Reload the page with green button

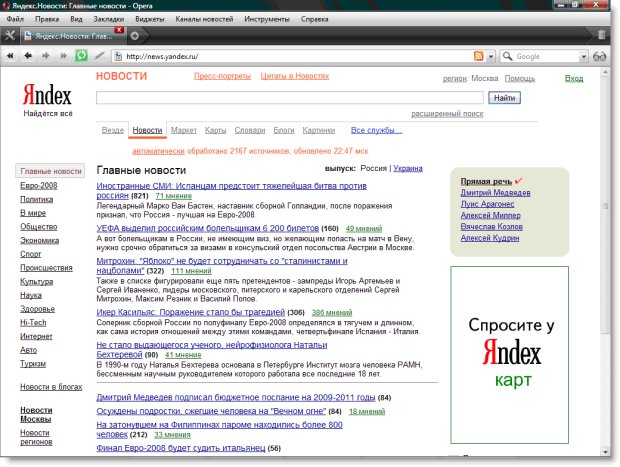coord(81,55)
